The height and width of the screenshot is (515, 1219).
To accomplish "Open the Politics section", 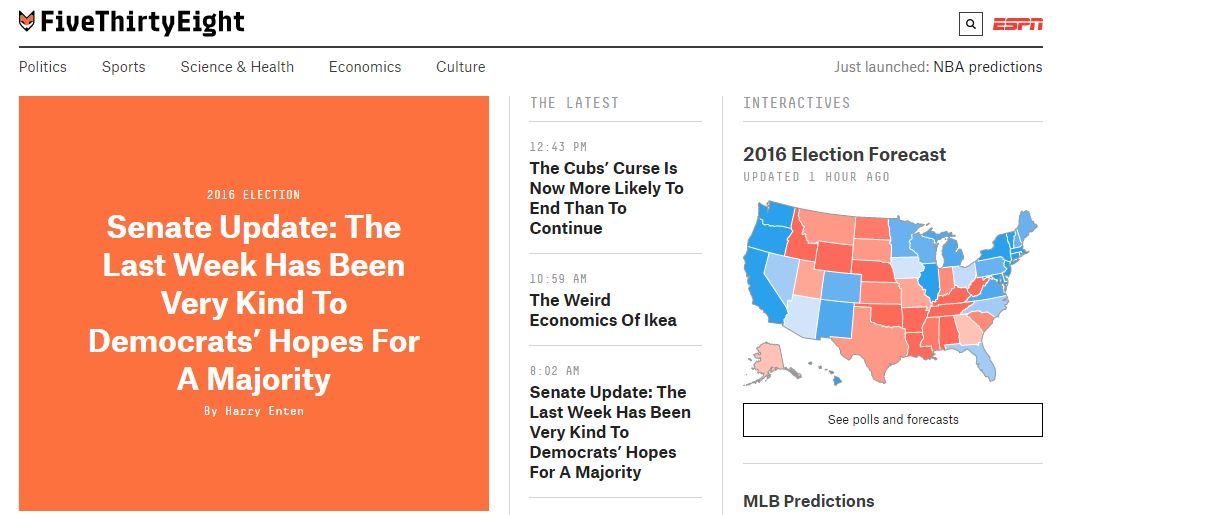I will coord(43,67).
